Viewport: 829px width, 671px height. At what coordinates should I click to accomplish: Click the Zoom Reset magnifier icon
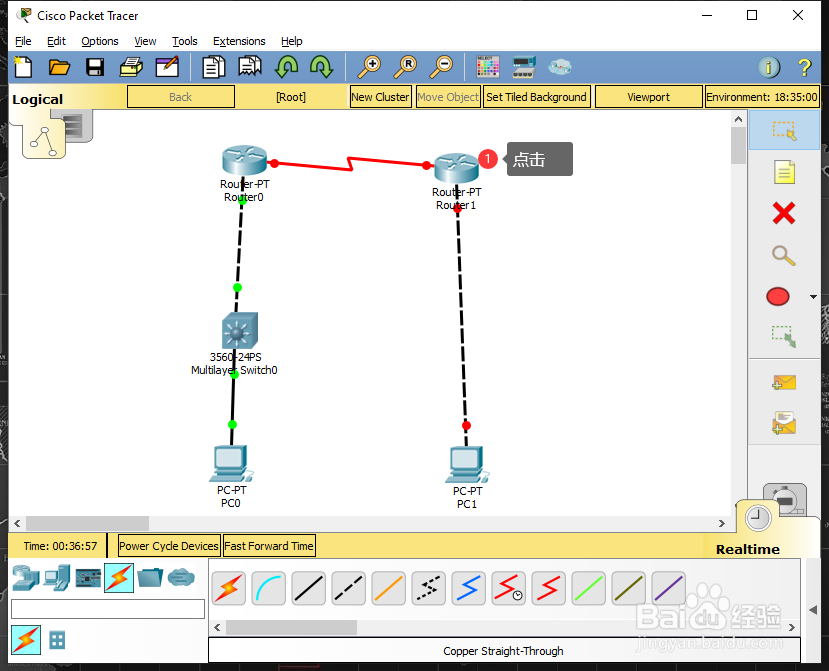pyautogui.click(x=406, y=67)
